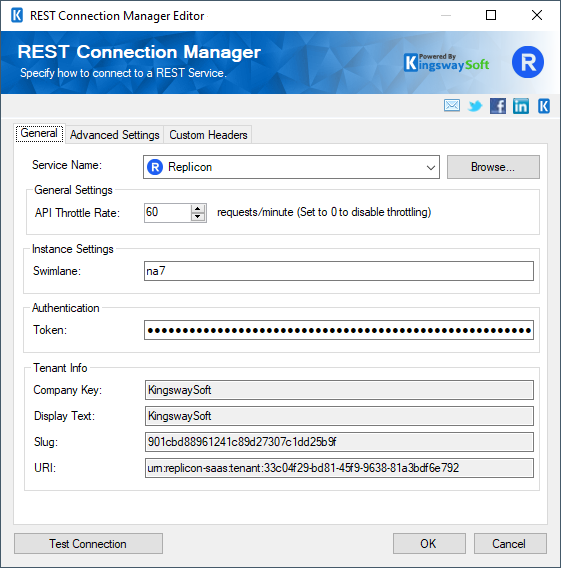The image size is (561, 568).
Task: Click the 'Tenant Info' group label
Action: click(60, 368)
